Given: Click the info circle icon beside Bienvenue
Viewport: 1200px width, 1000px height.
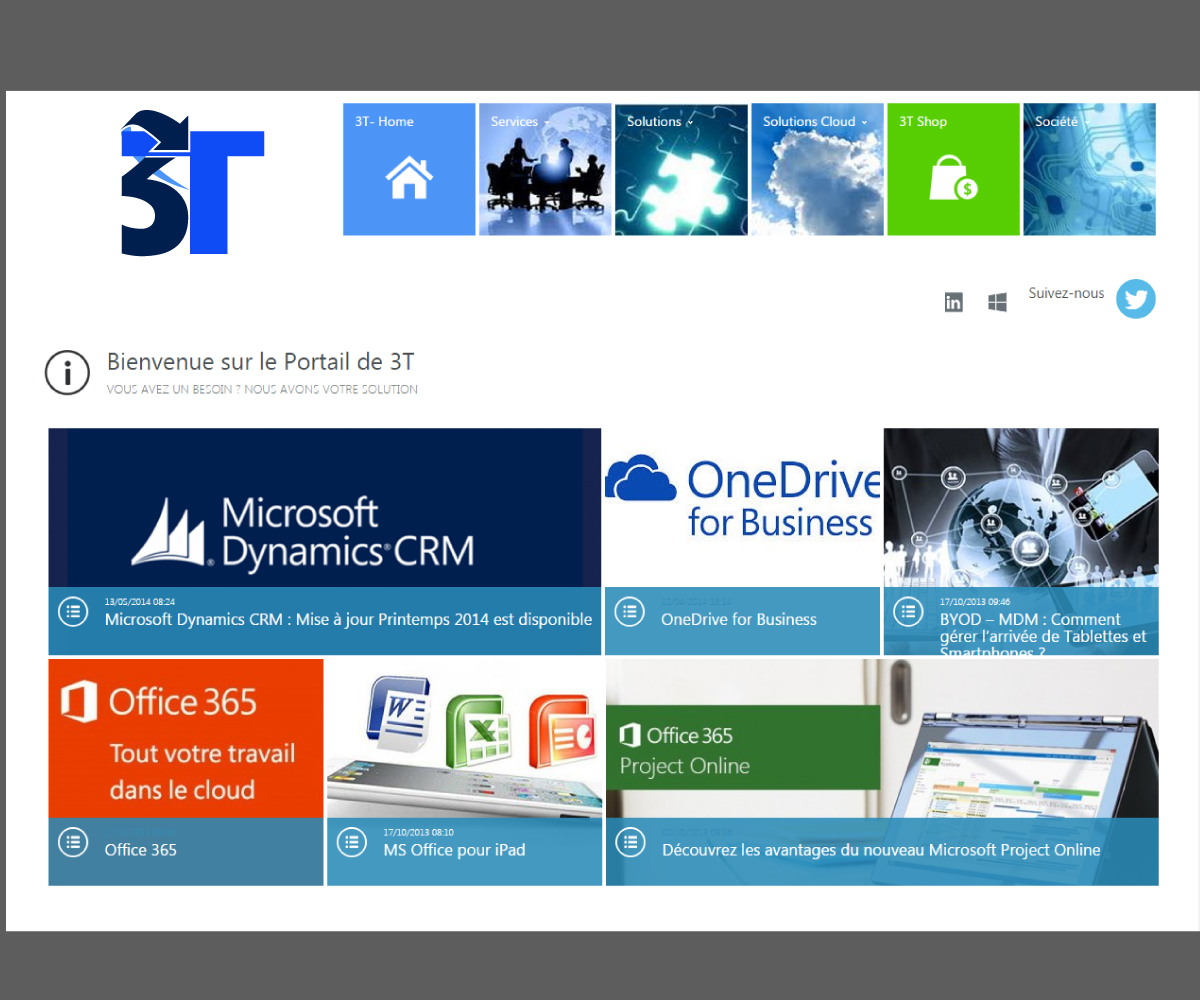Looking at the screenshot, I should point(68,373).
